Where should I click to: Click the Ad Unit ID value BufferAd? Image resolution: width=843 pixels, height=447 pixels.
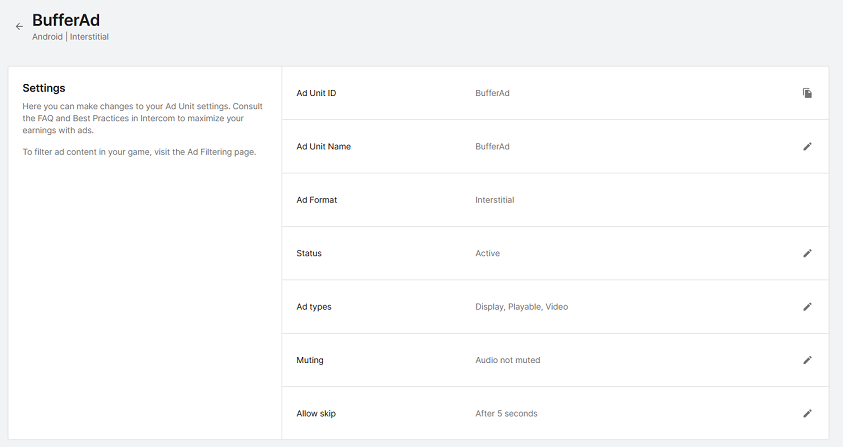click(x=492, y=93)
